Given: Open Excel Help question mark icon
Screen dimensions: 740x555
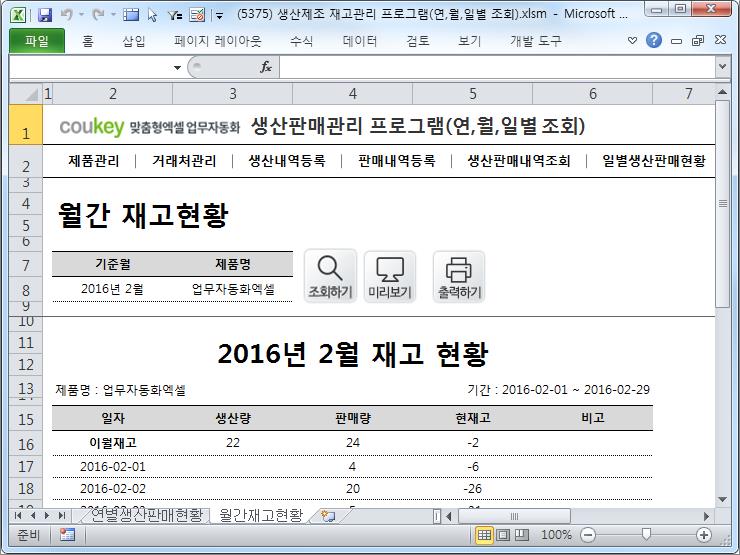Looking at the screenshot, I should click(654, 41).
